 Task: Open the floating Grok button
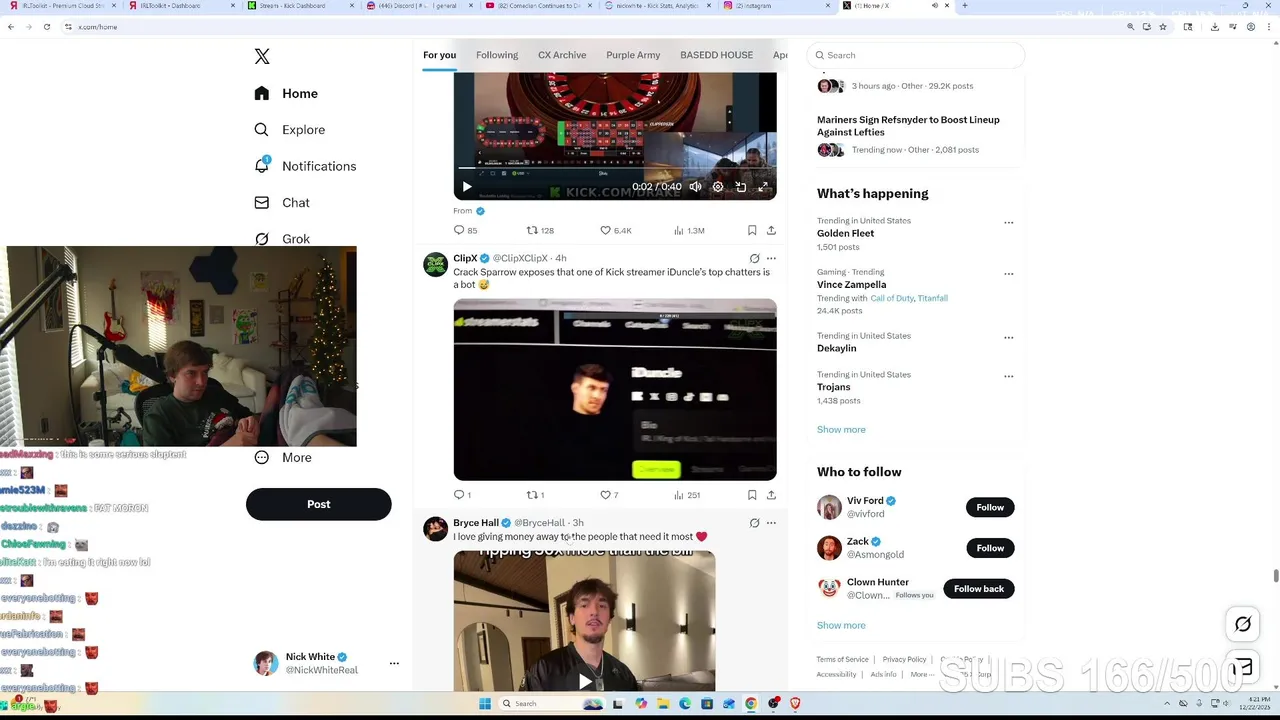click(x=1243, y=624)
